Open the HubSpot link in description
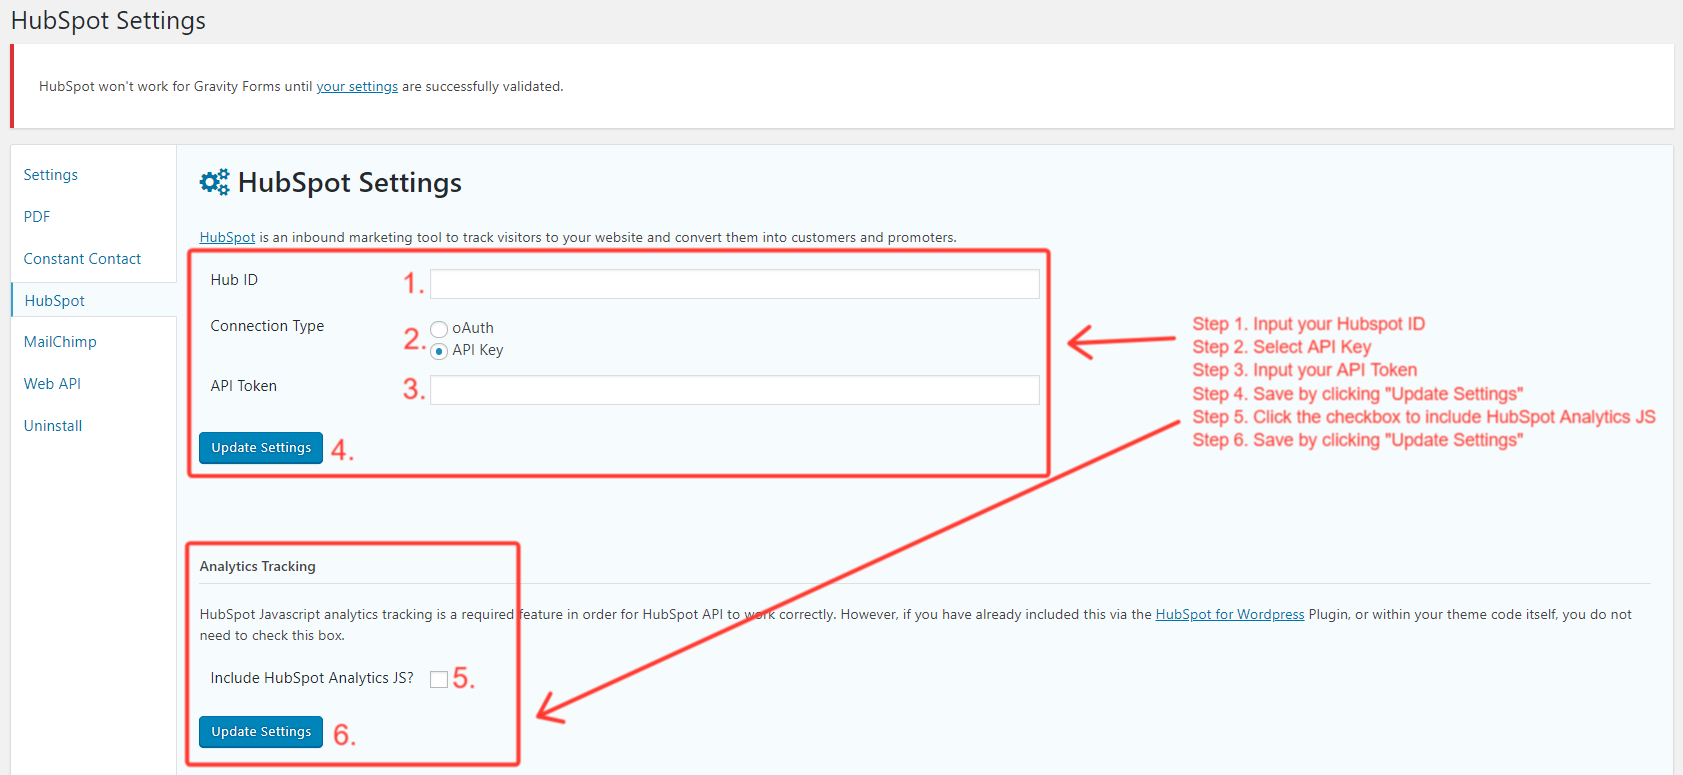Viewport: 1683px width, 775px height. [x=227, y=238]
